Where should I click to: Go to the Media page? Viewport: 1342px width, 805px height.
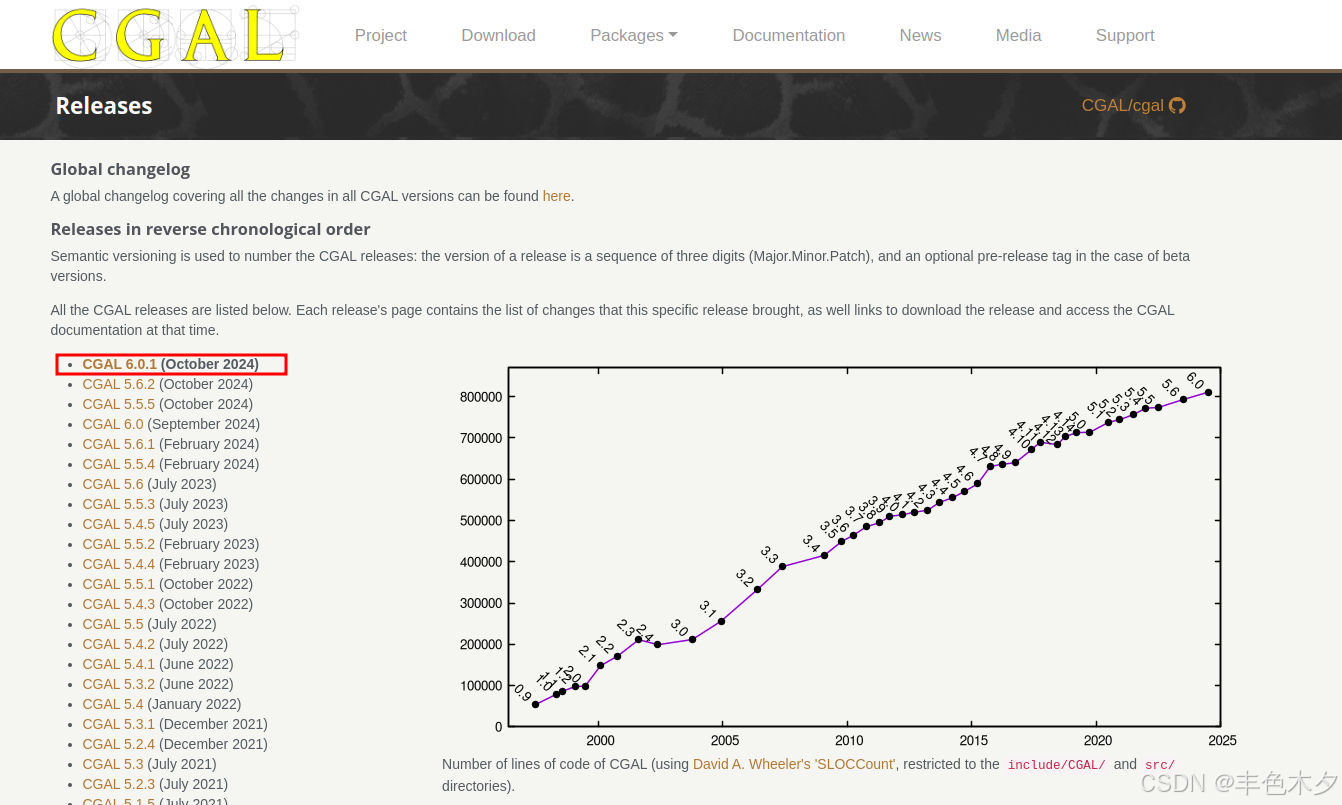(1018, 35)
